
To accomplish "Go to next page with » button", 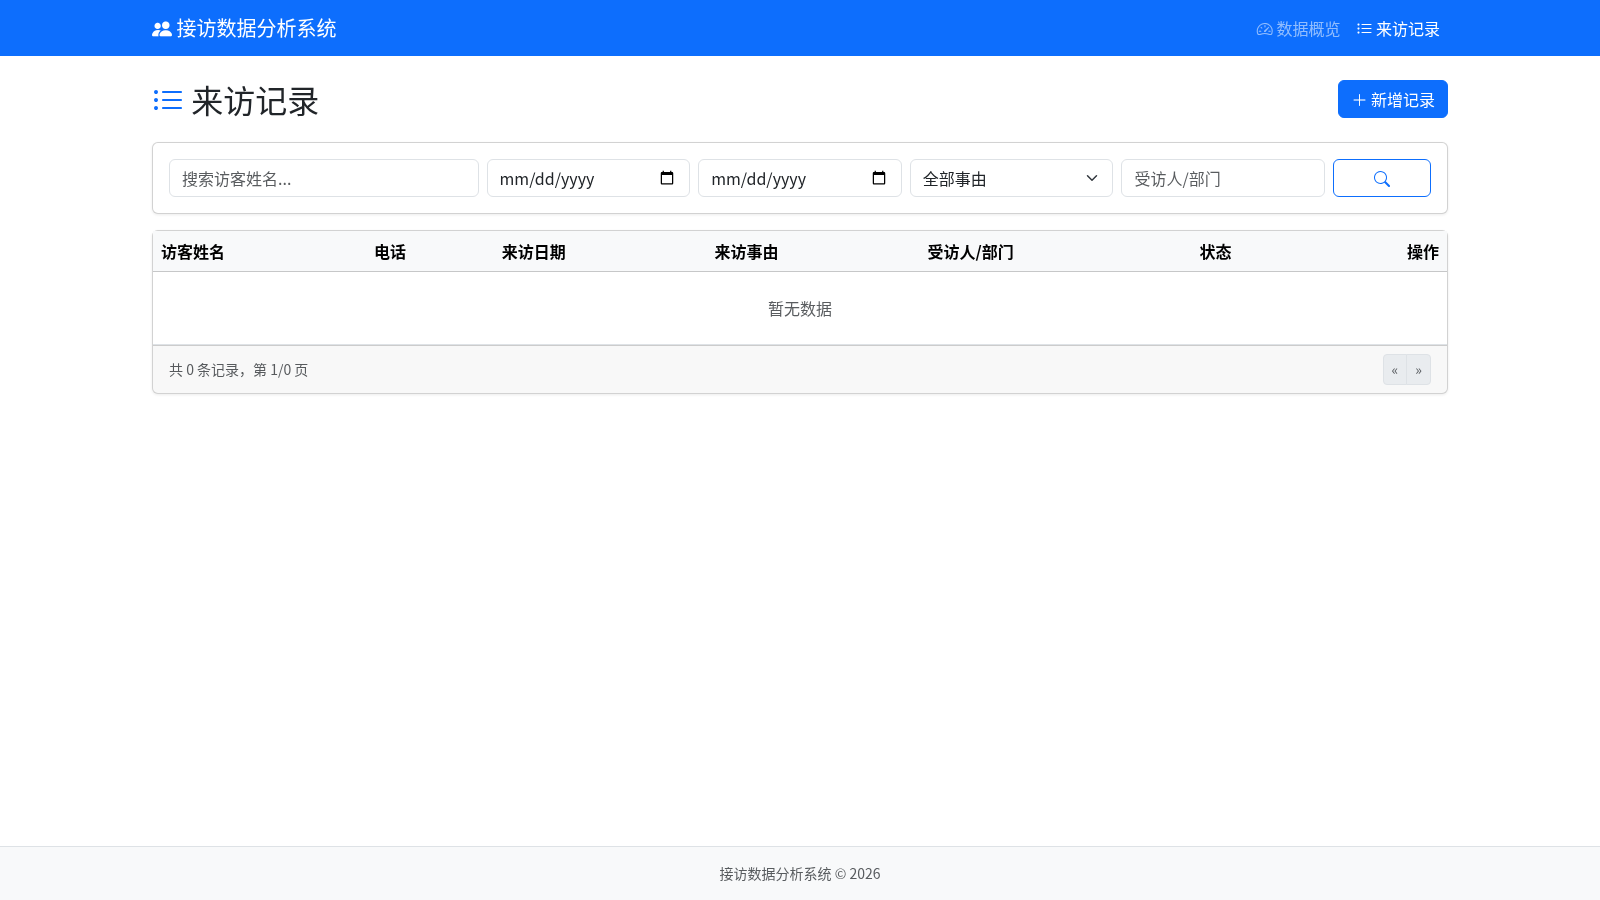I will click(x=1419, y=370).
